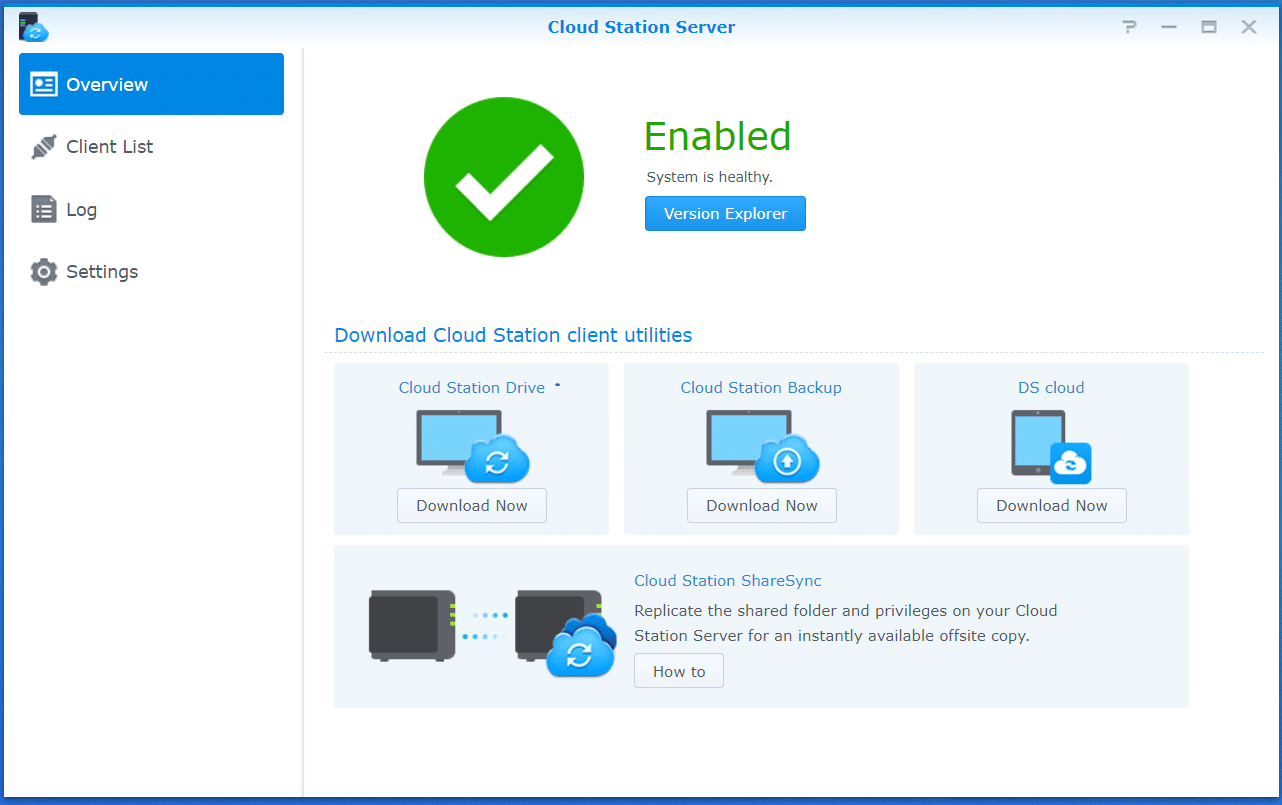The height and width of the screenshot is (805, 1282).
Task: Open the Client List section
Action: [151, 147]
